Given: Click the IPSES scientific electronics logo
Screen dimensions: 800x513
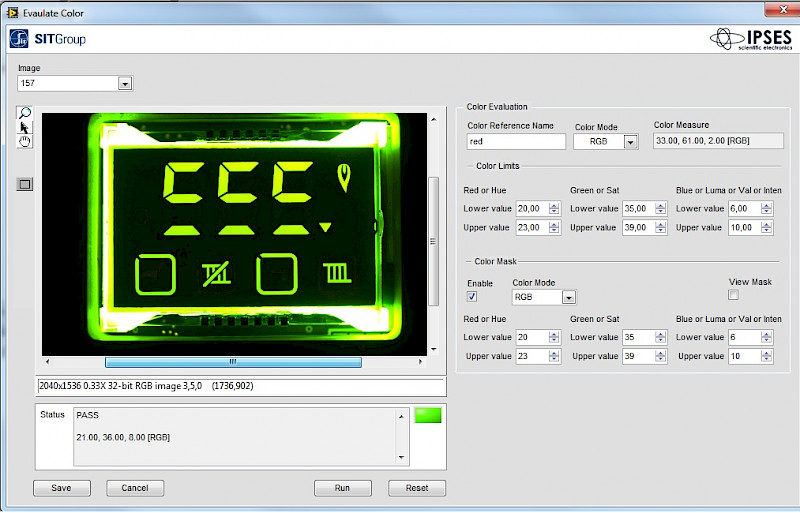Looking at the screenshot, I should click(751, 39).
